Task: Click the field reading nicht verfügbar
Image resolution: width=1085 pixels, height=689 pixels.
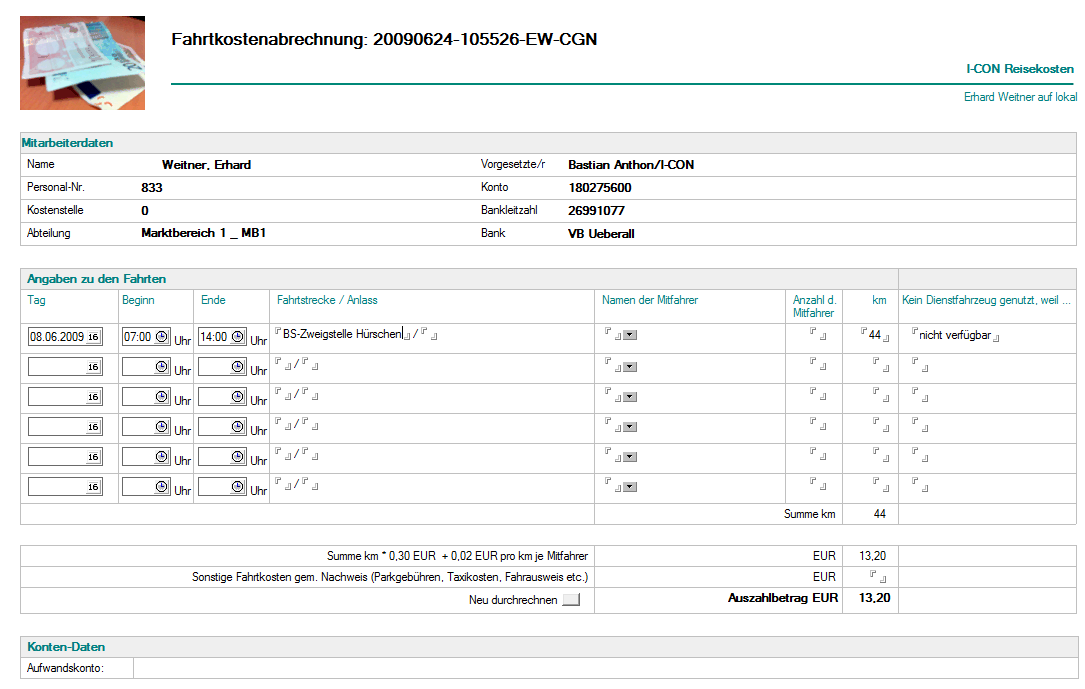Action: click(x=956, y=335)
